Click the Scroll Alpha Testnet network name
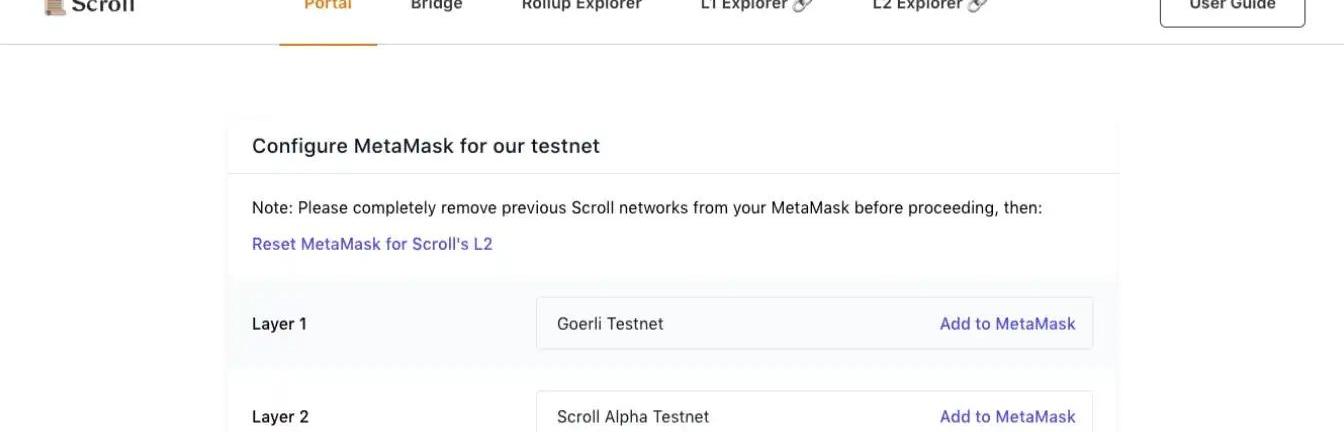This screenshot has height=432, width=1344. (633, 417)
